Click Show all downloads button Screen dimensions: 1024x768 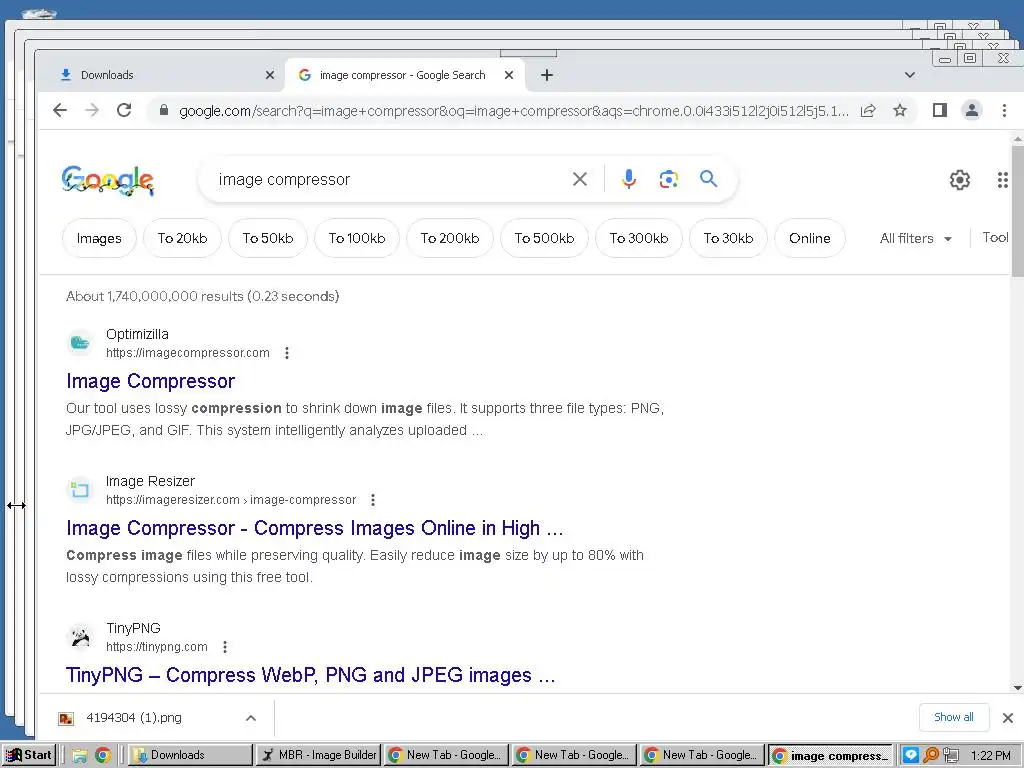click(x=953, y=717)
